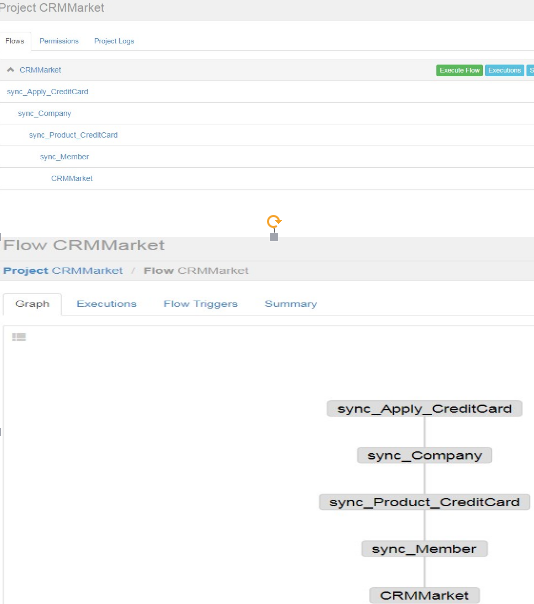Image resolution: width=534 pixels, height=604 pixels.
Task: Open sync_Product_CreditCard job link
Action: click(x=73, y=135)
